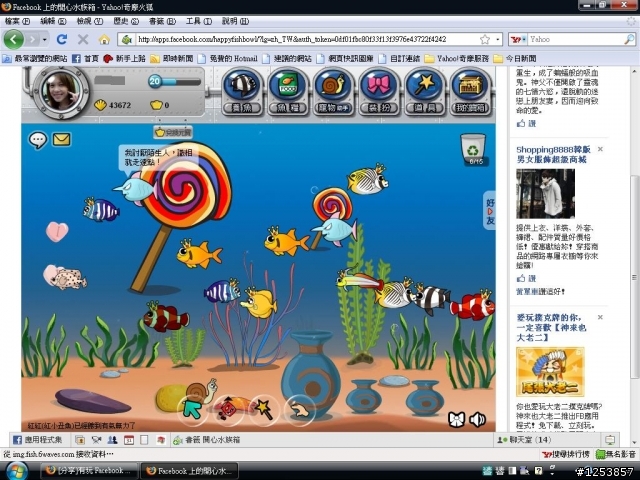Screen dimensions: 640x480
Task: Click the large blue vase
Action: [x=311, y=374]
